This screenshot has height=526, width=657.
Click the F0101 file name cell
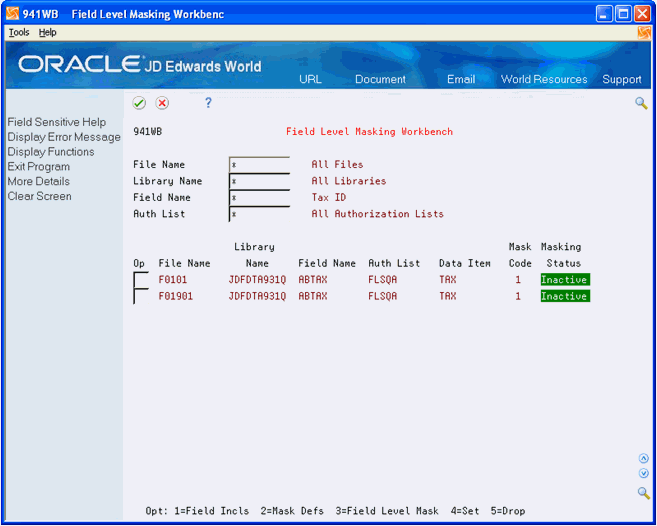[173, 280]
